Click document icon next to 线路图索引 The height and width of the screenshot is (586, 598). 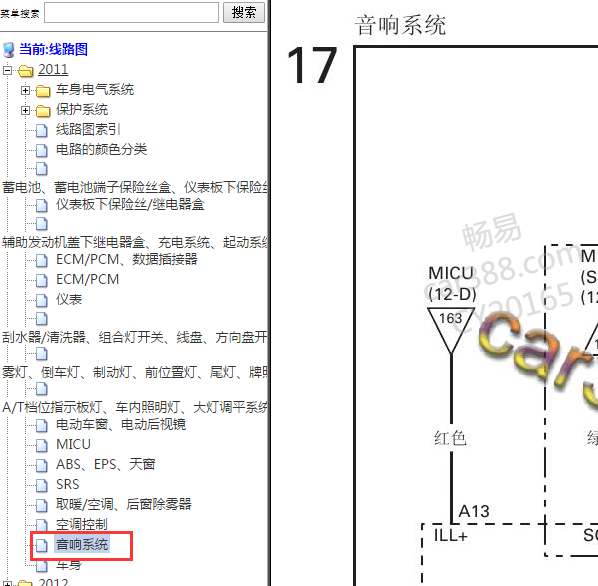(42, 130)
